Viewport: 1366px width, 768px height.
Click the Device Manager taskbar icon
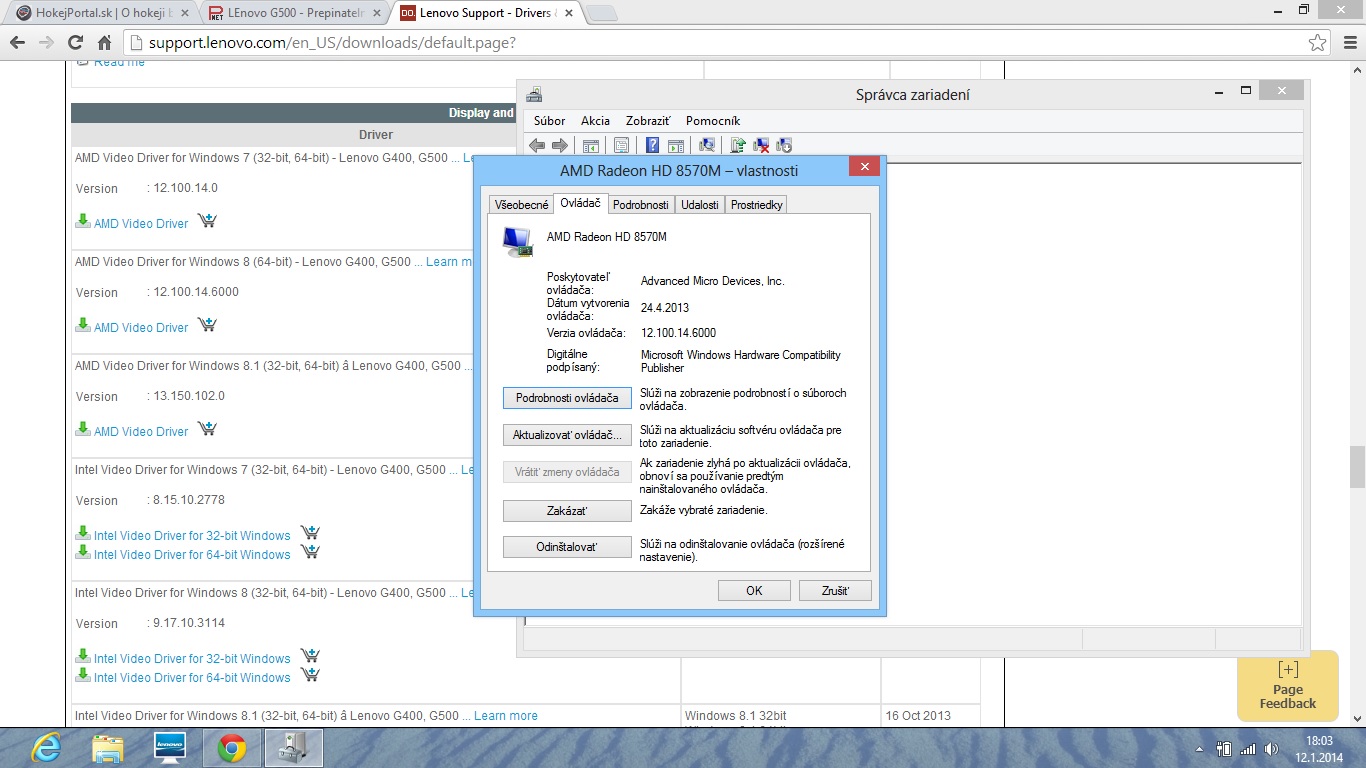[x=294, y=747]
